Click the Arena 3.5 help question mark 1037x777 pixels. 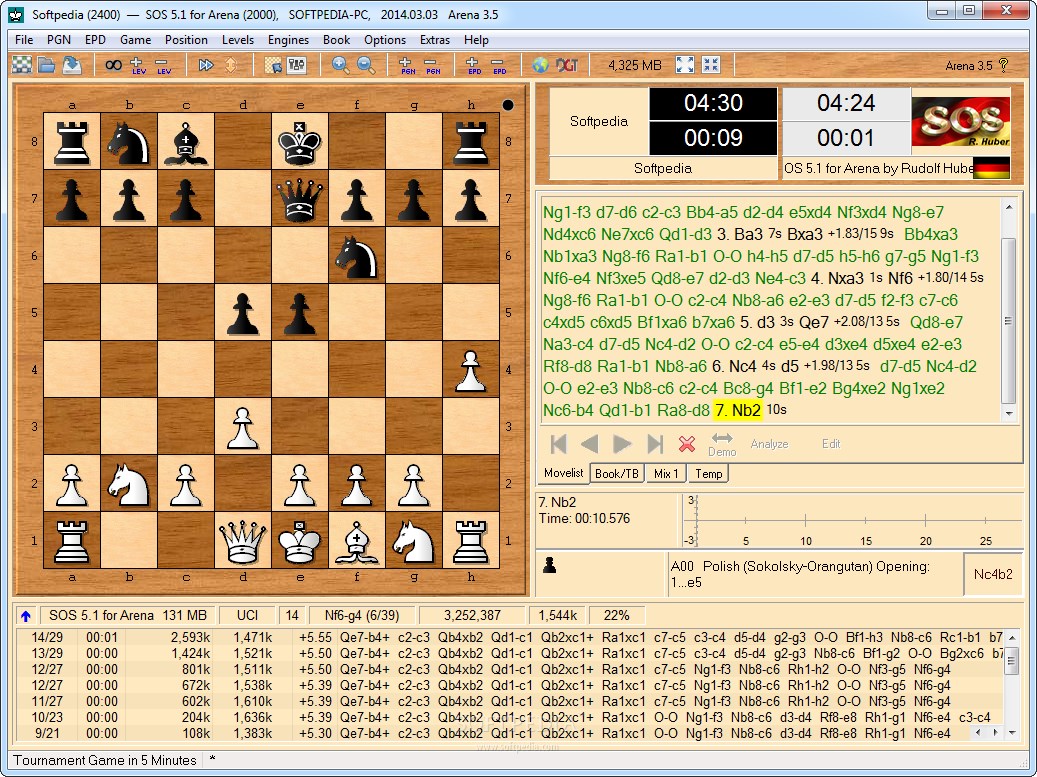pos(1003,65)
